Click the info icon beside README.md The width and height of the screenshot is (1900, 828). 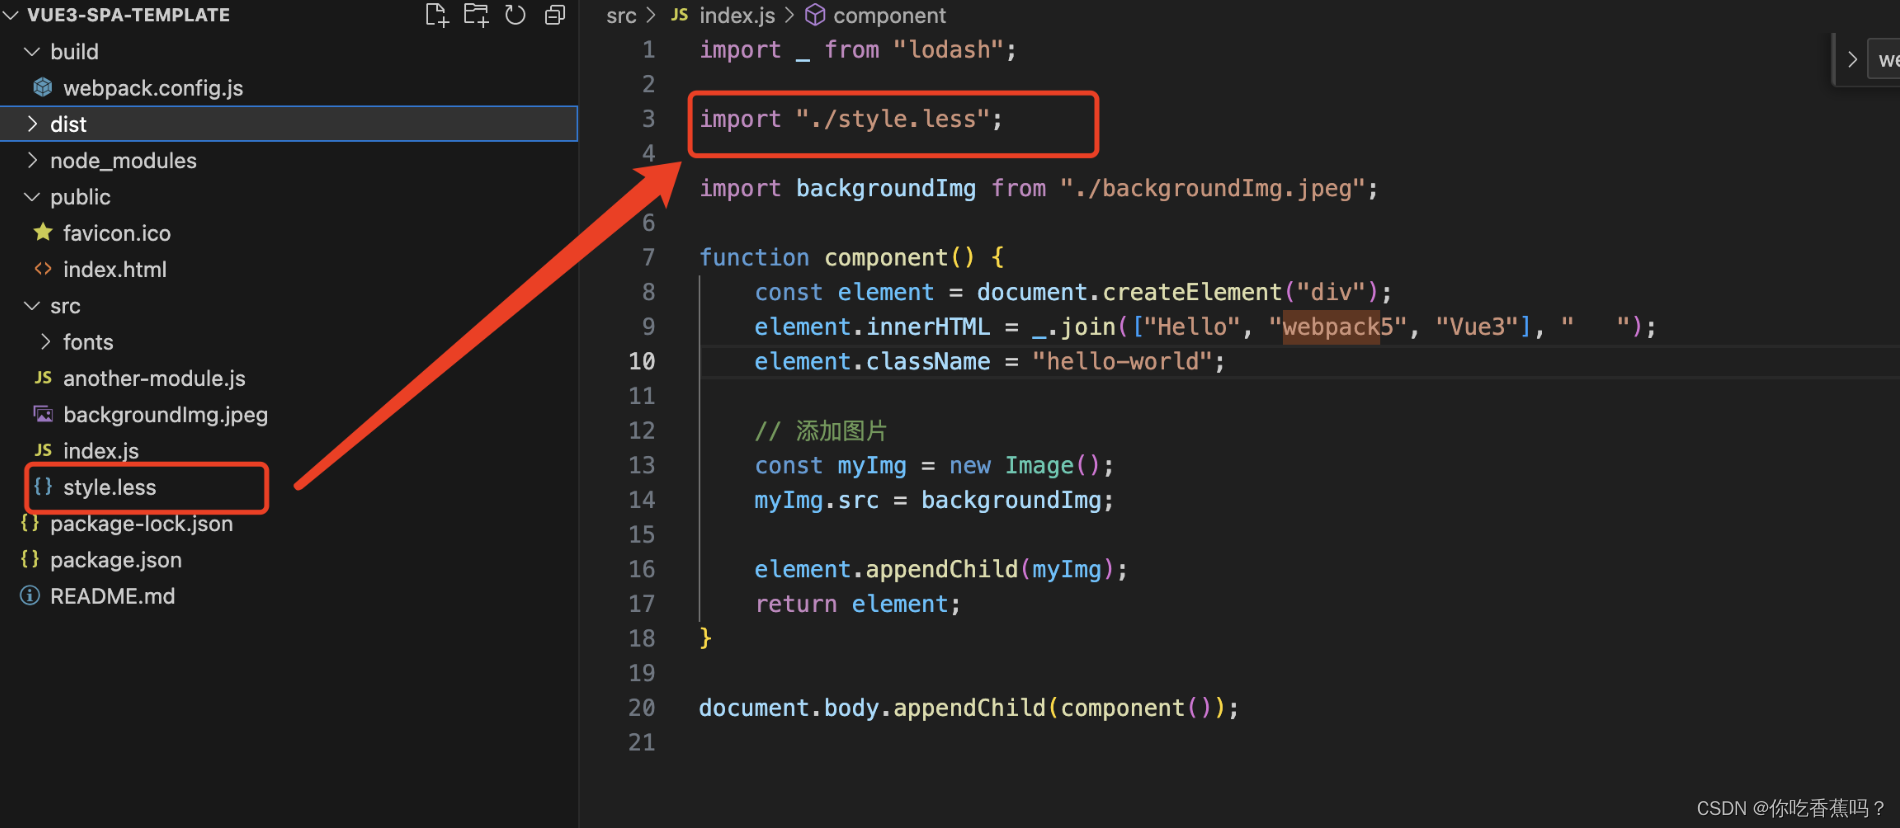[x=30, y=596]
